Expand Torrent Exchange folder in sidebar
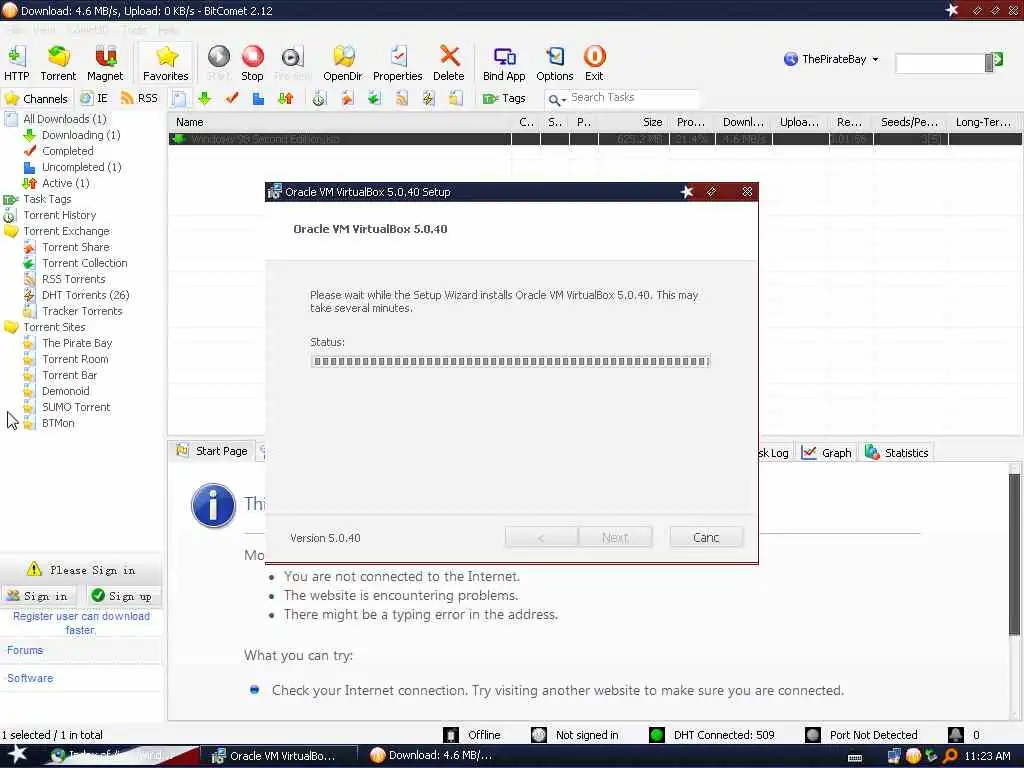The image size is (1024, 768). pos(66,231)
